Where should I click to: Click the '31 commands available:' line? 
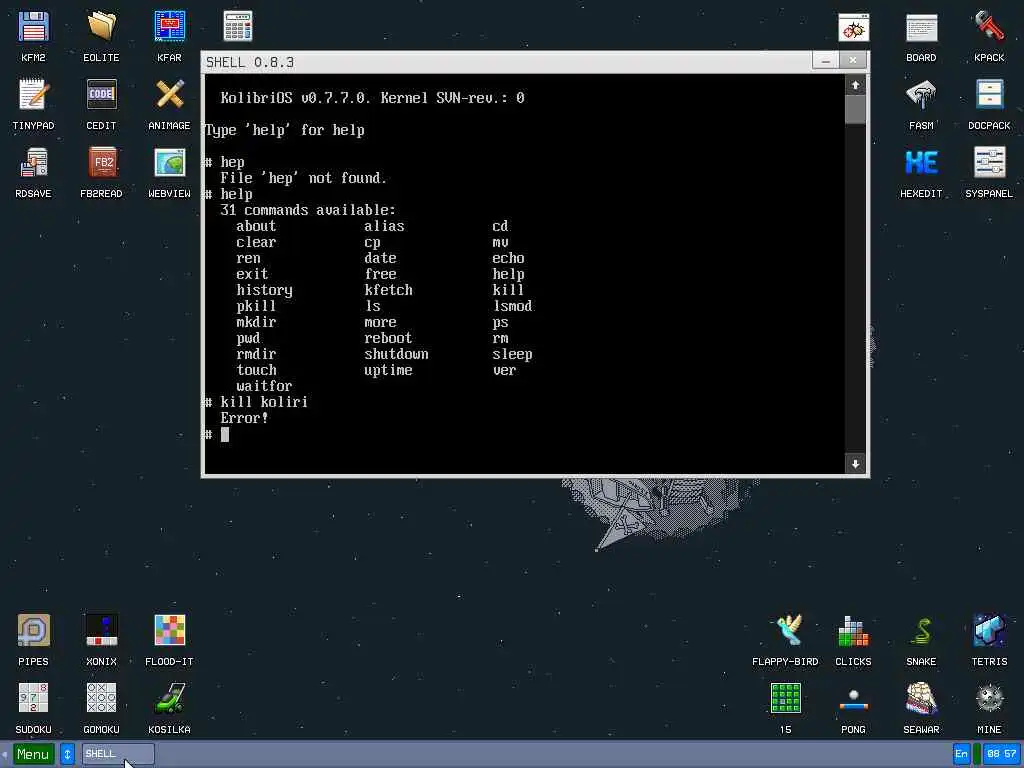pos(308,210)
